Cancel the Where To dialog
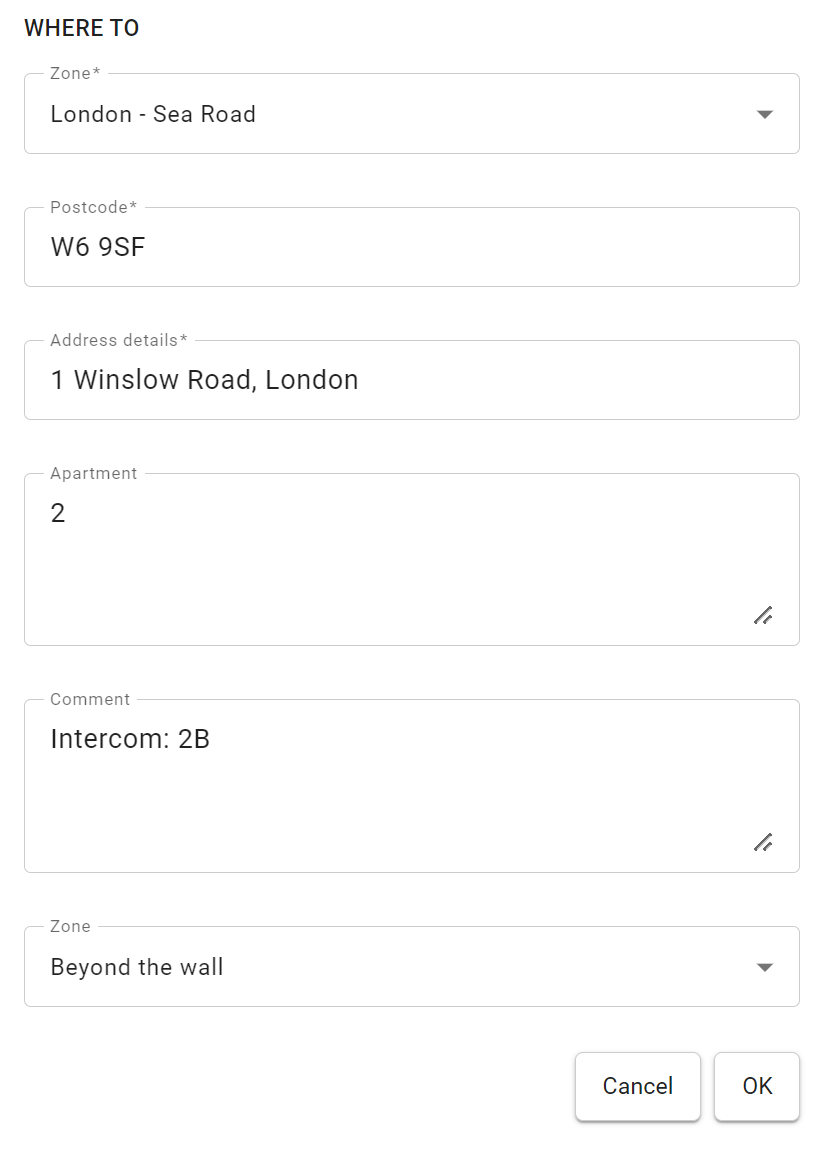The height and width of the screenshot is (1150, 825). click(637, 1086)
